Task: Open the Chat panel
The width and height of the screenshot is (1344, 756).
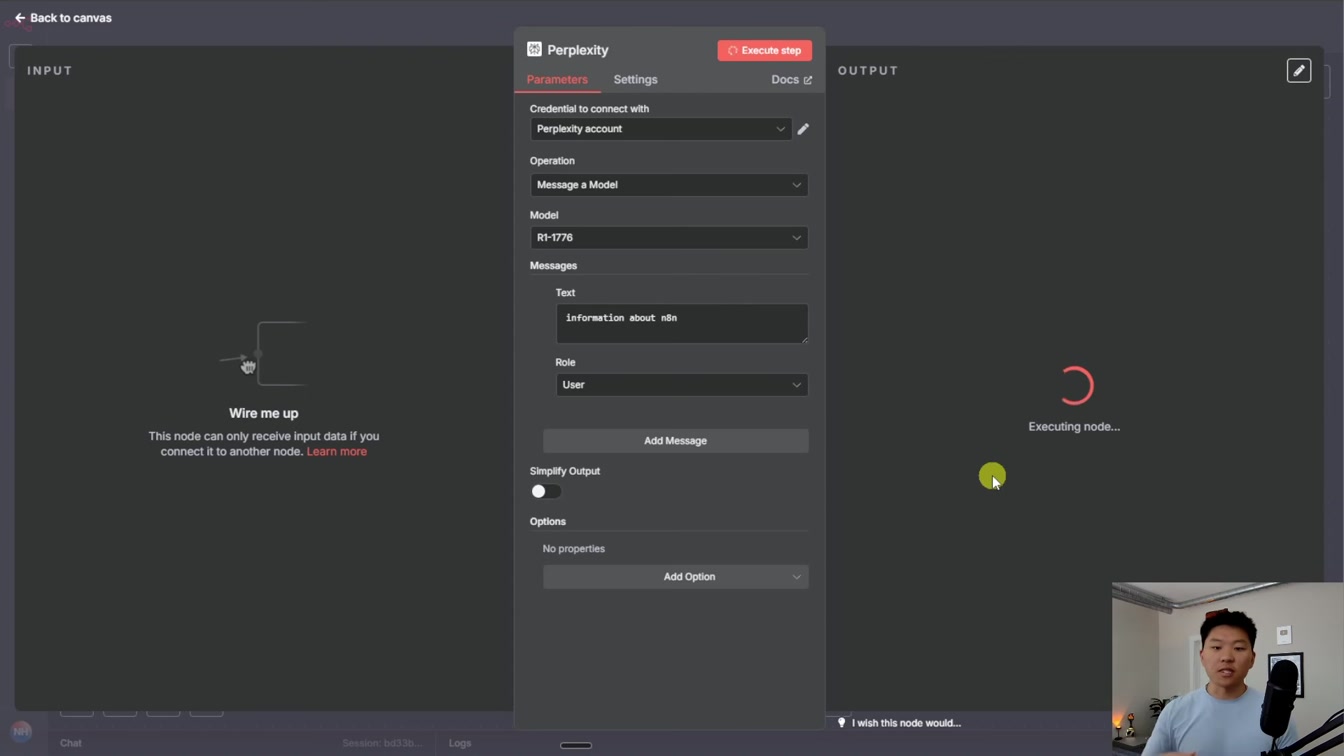Action: pos(71,743)
